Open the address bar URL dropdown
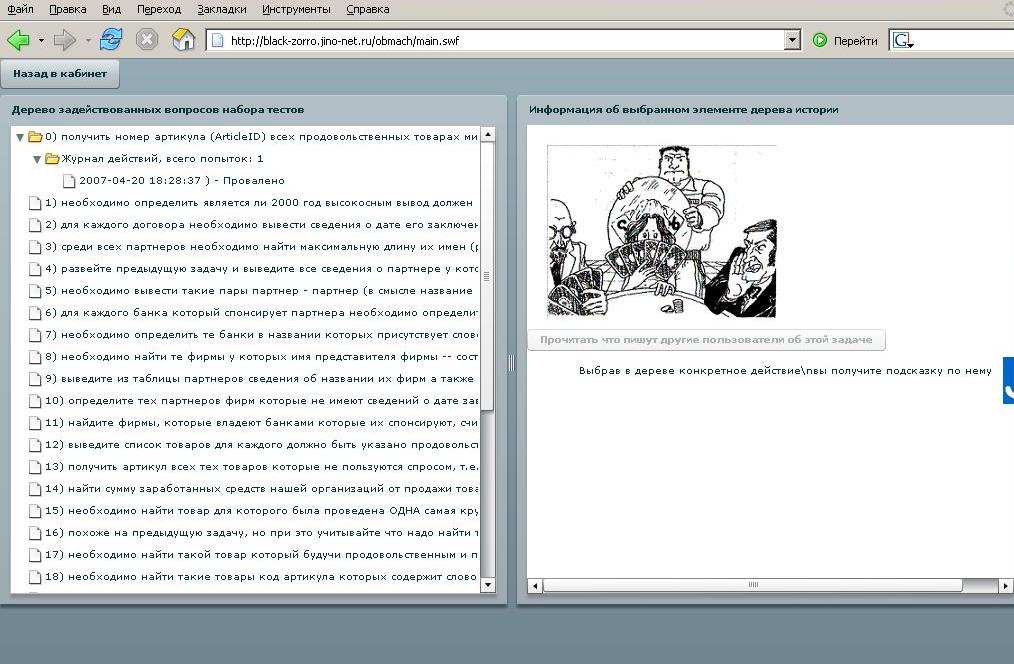 (793, 40)
